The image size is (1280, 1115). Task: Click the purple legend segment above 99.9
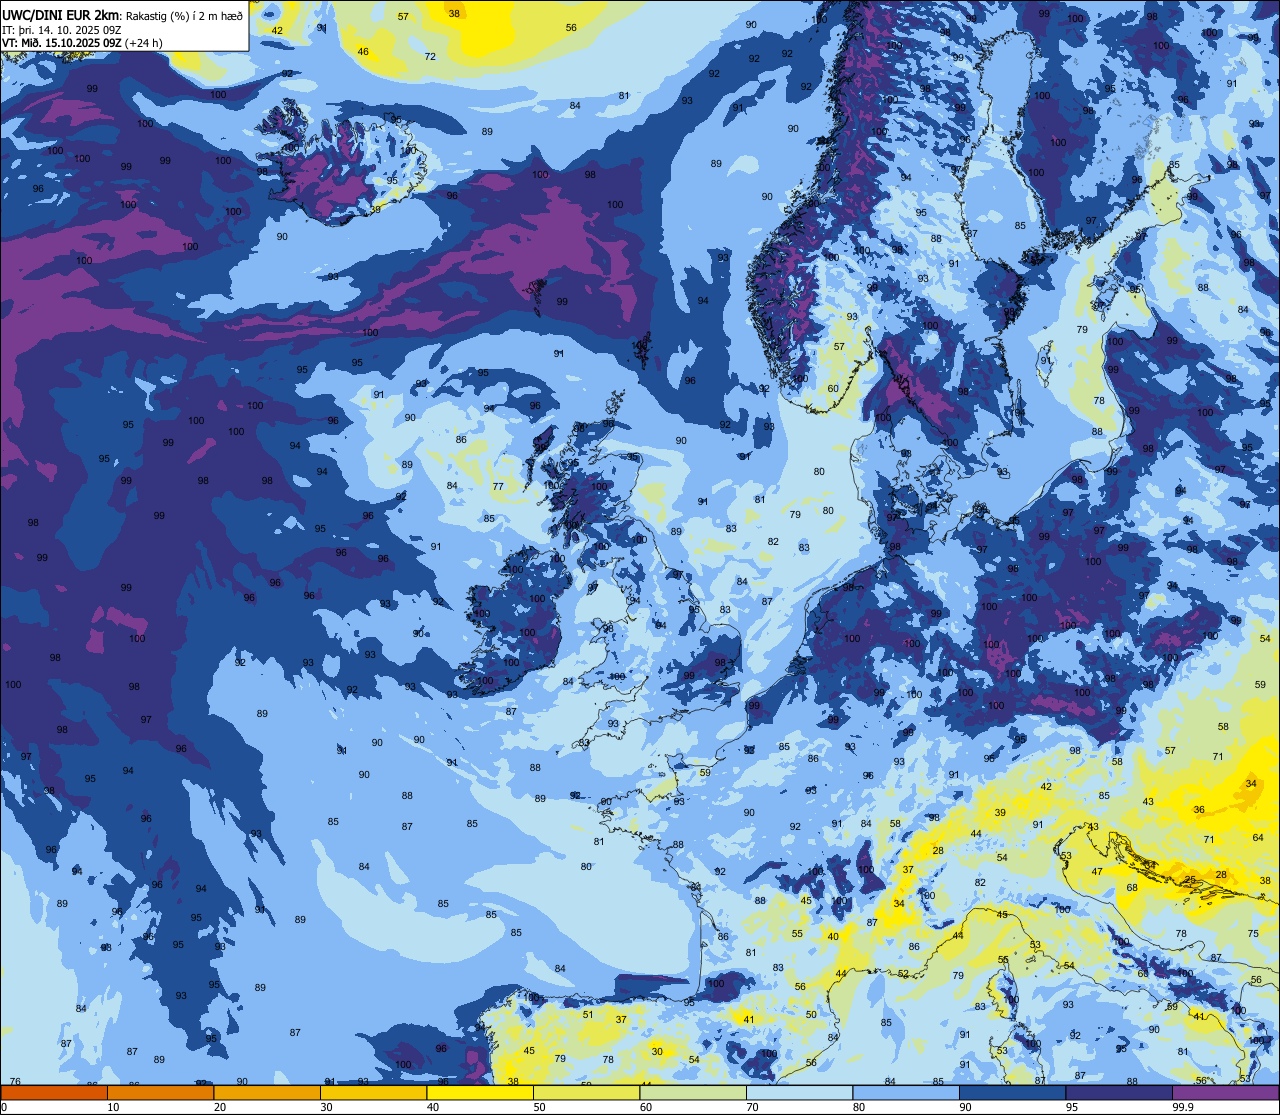point(1226,1093)
